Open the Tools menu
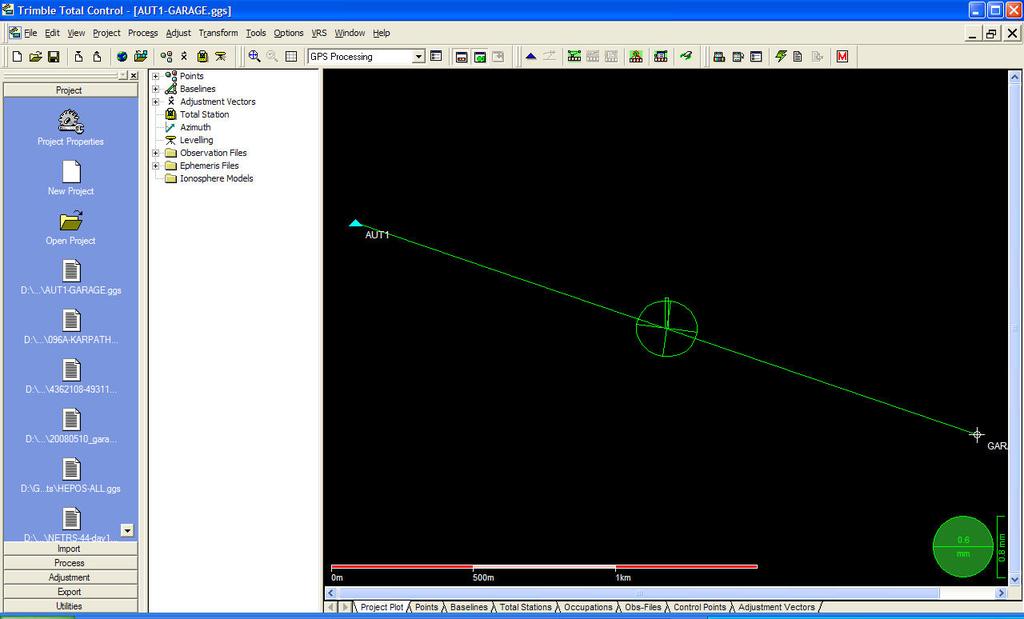 click(x=255, y=33)
